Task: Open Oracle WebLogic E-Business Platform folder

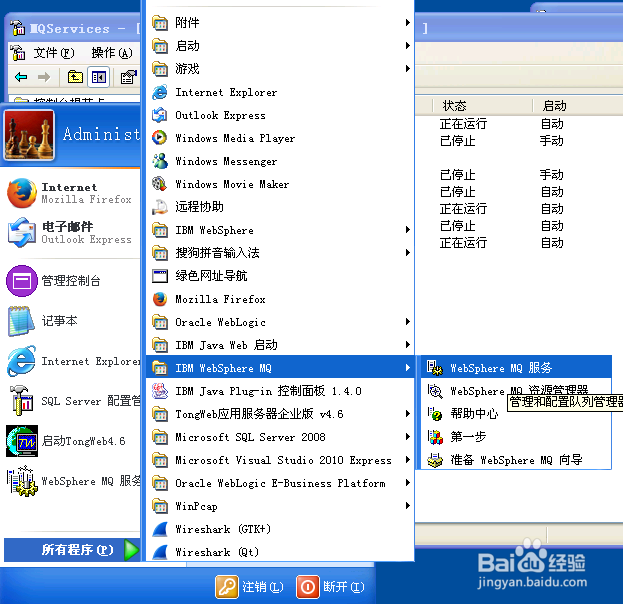Action: [280, 483]
